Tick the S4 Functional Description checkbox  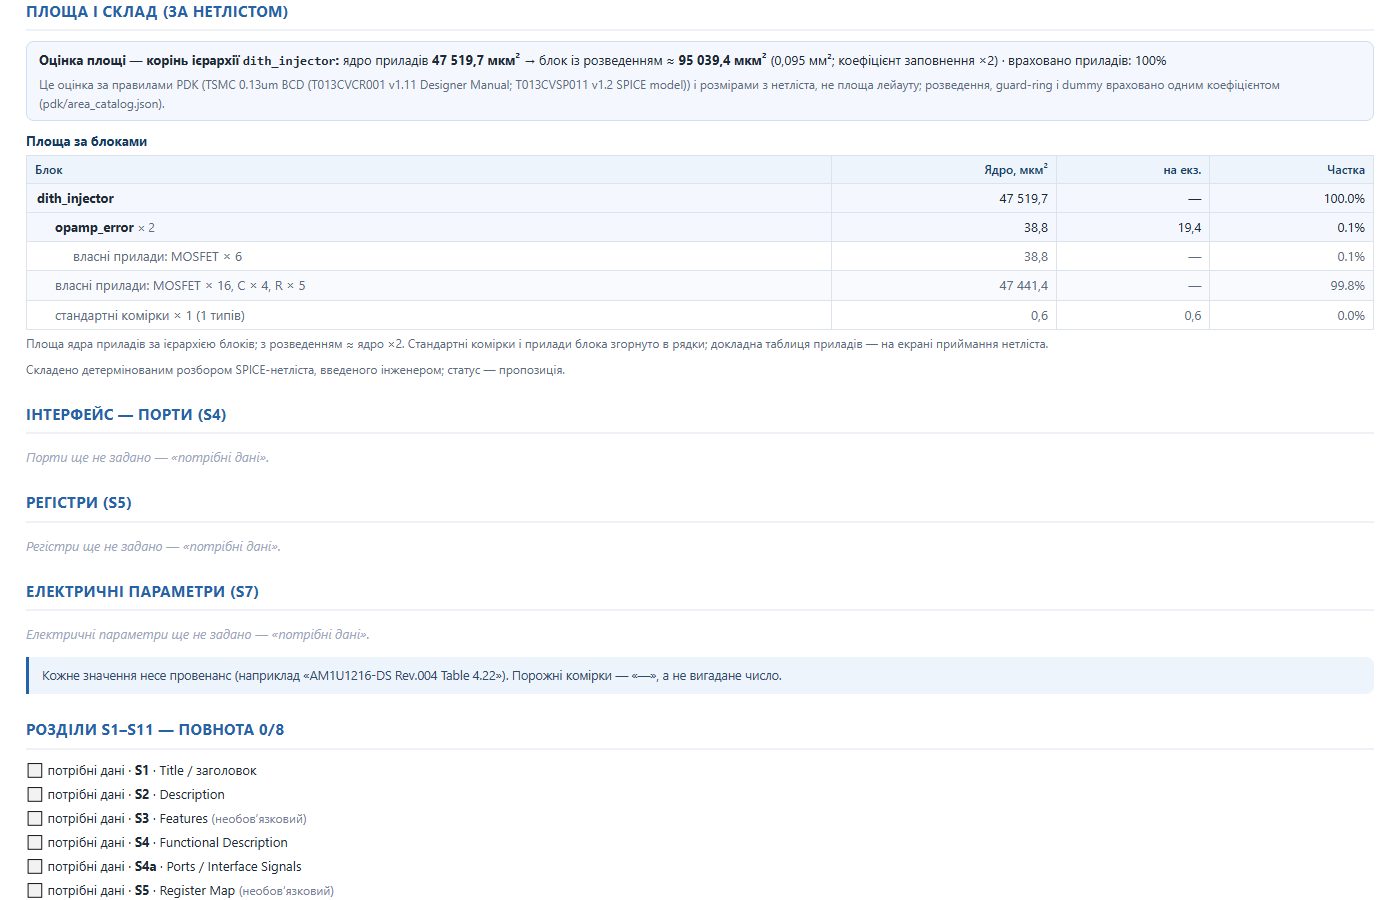coord(35,842)
